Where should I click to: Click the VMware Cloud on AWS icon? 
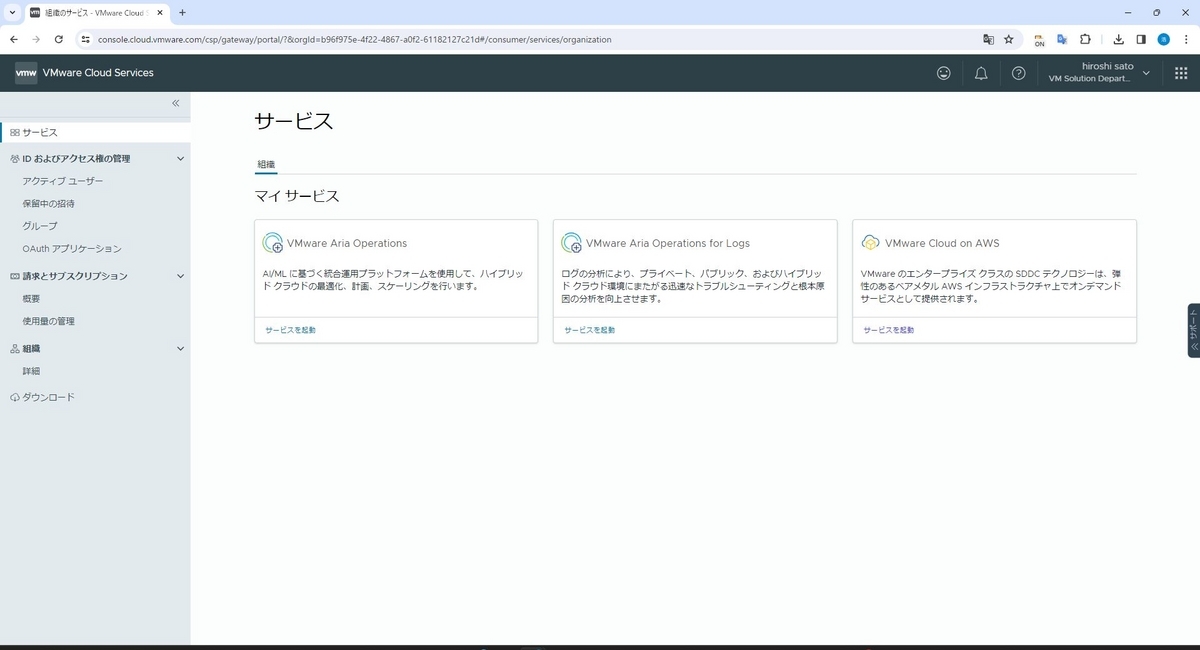[x=870, y=243]
